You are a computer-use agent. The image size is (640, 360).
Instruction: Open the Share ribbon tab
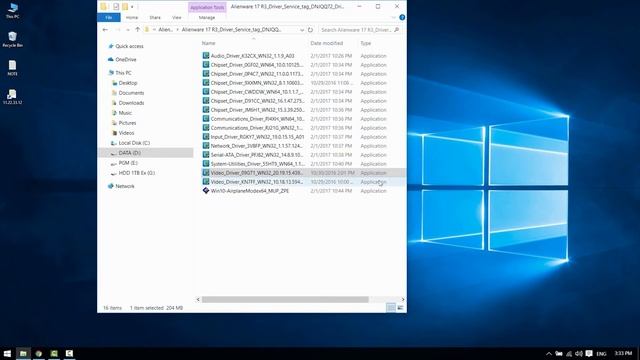[155, 18]
